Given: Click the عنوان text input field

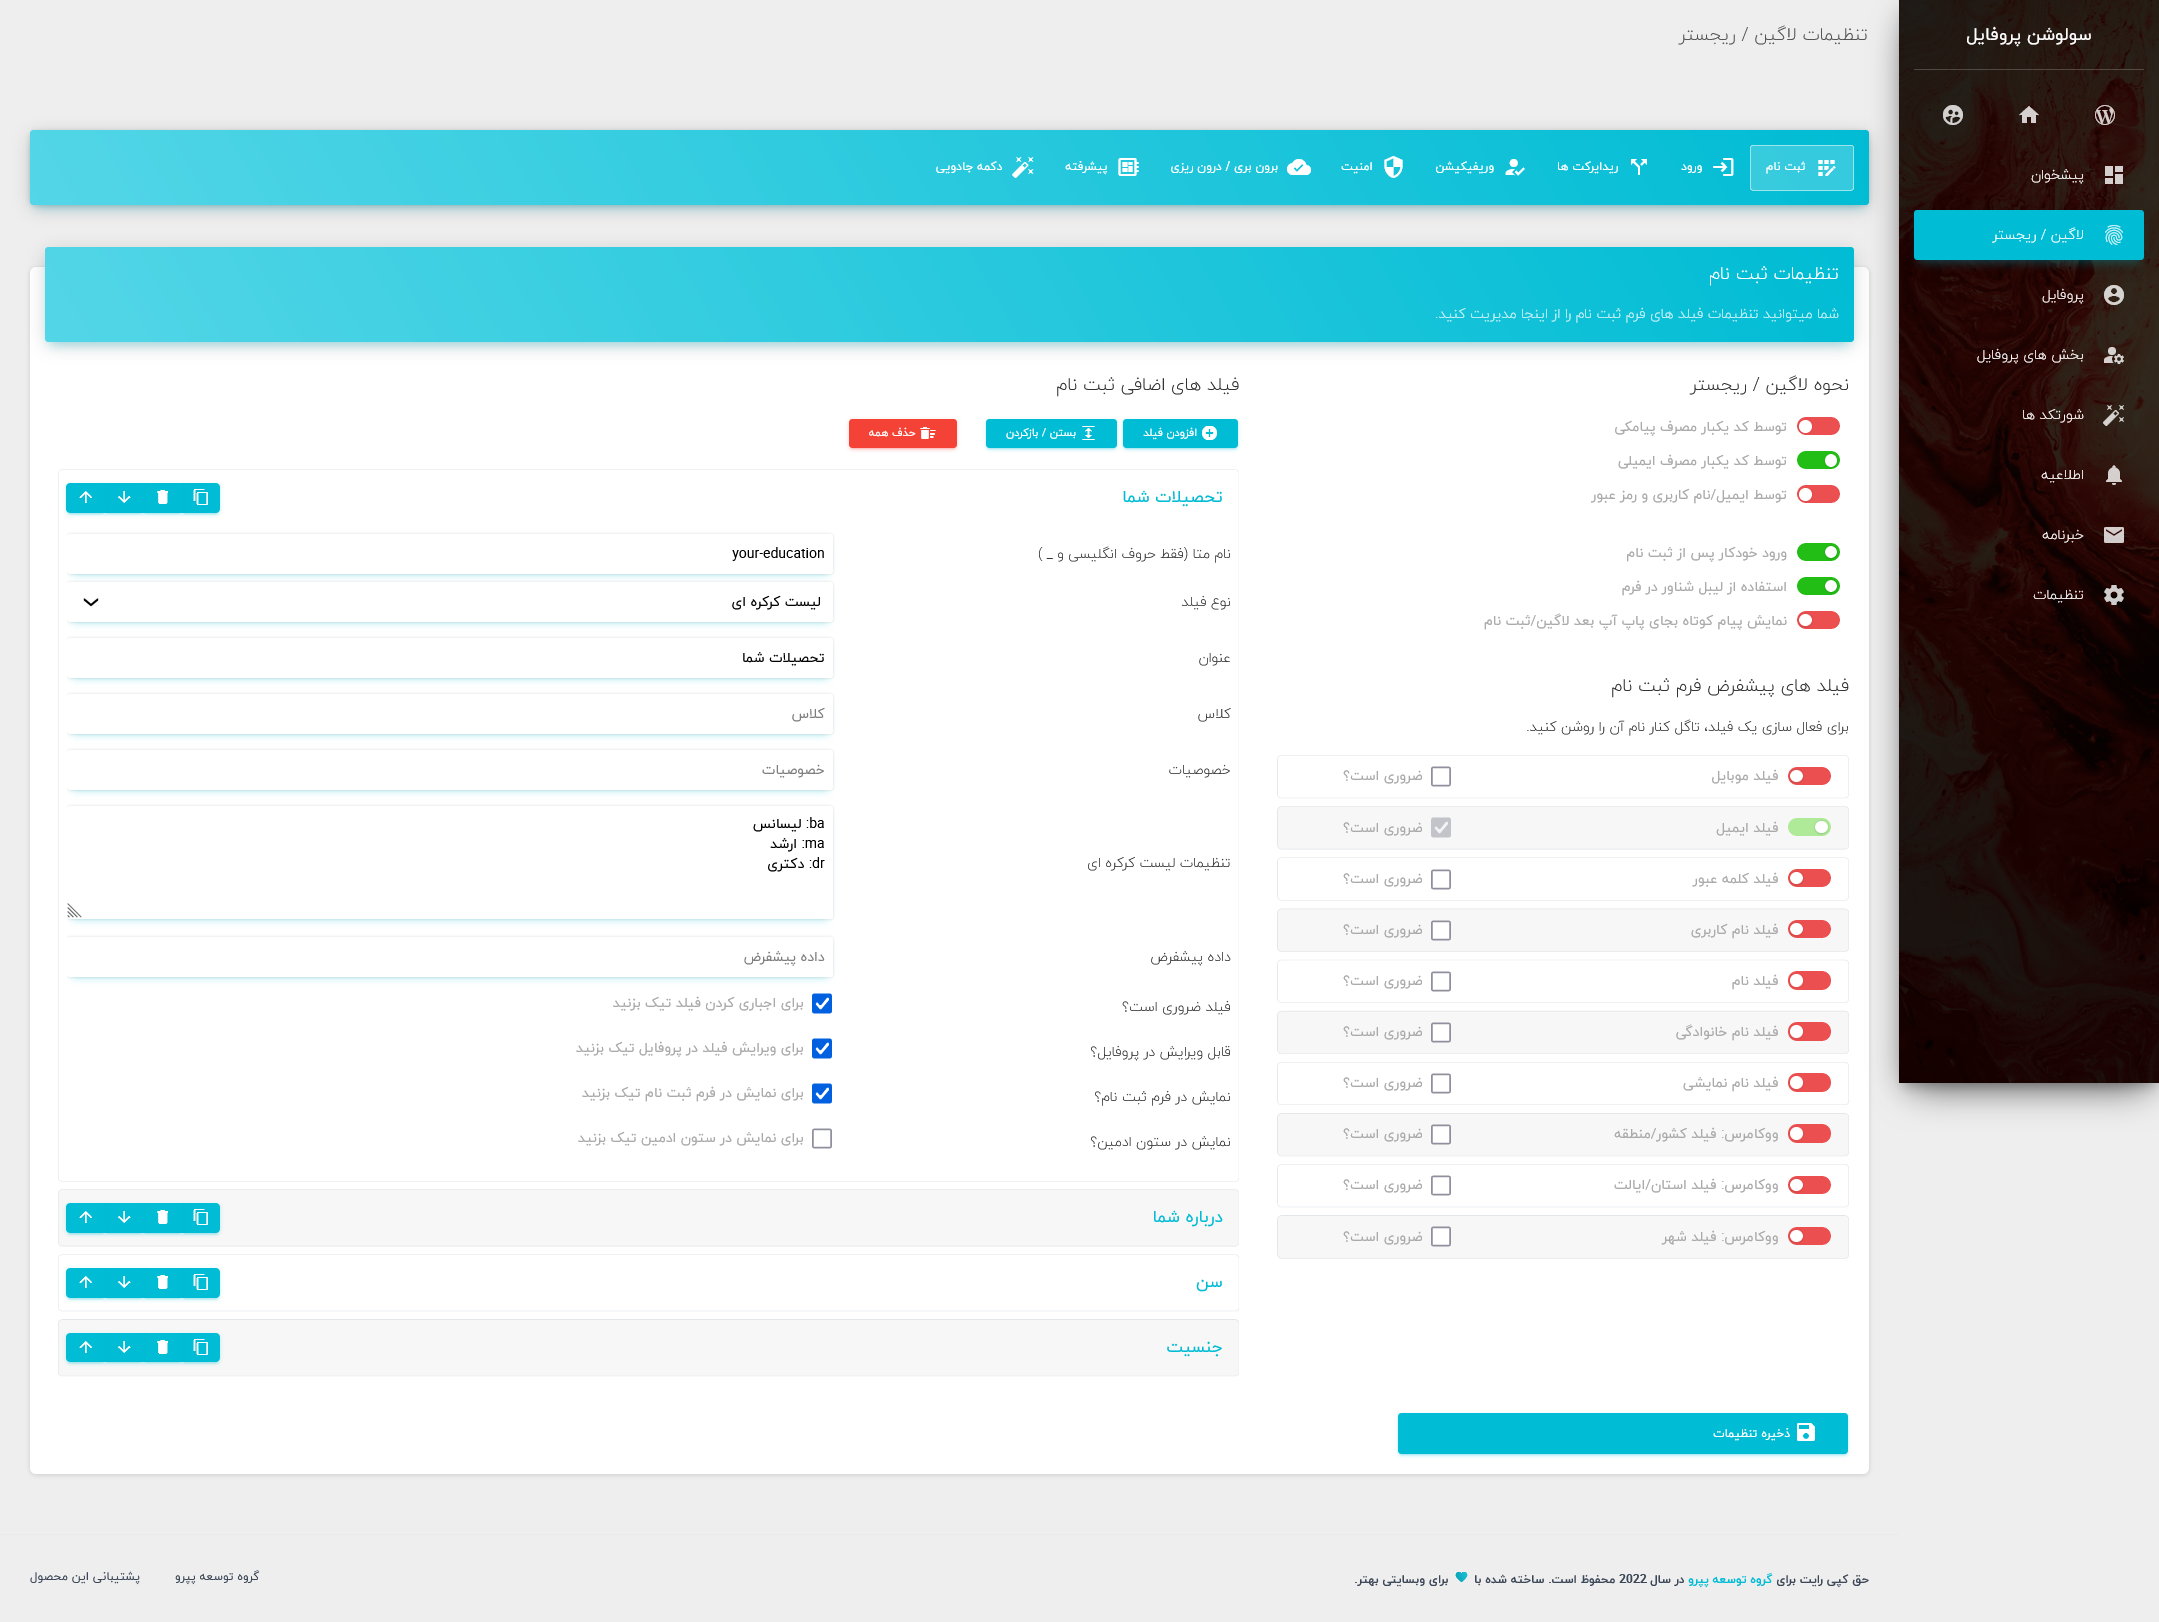Looking at the screenshot, I should [450, 658].
